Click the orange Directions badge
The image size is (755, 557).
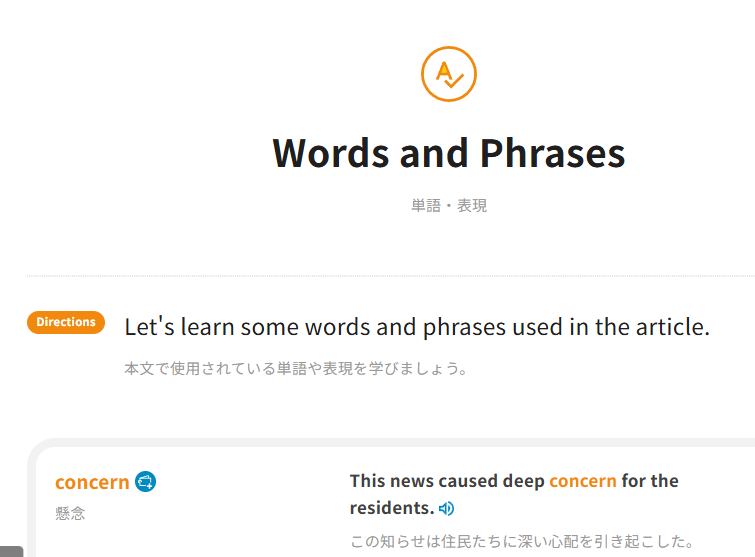(66, 322)
